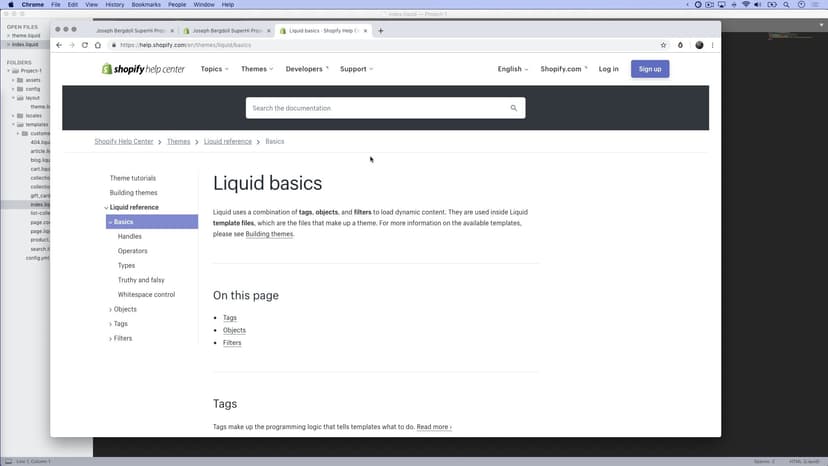Image resolution: width=828 pixels, height=466 pixels.
Task: Click the browser home icon
Action: (98, 45)
